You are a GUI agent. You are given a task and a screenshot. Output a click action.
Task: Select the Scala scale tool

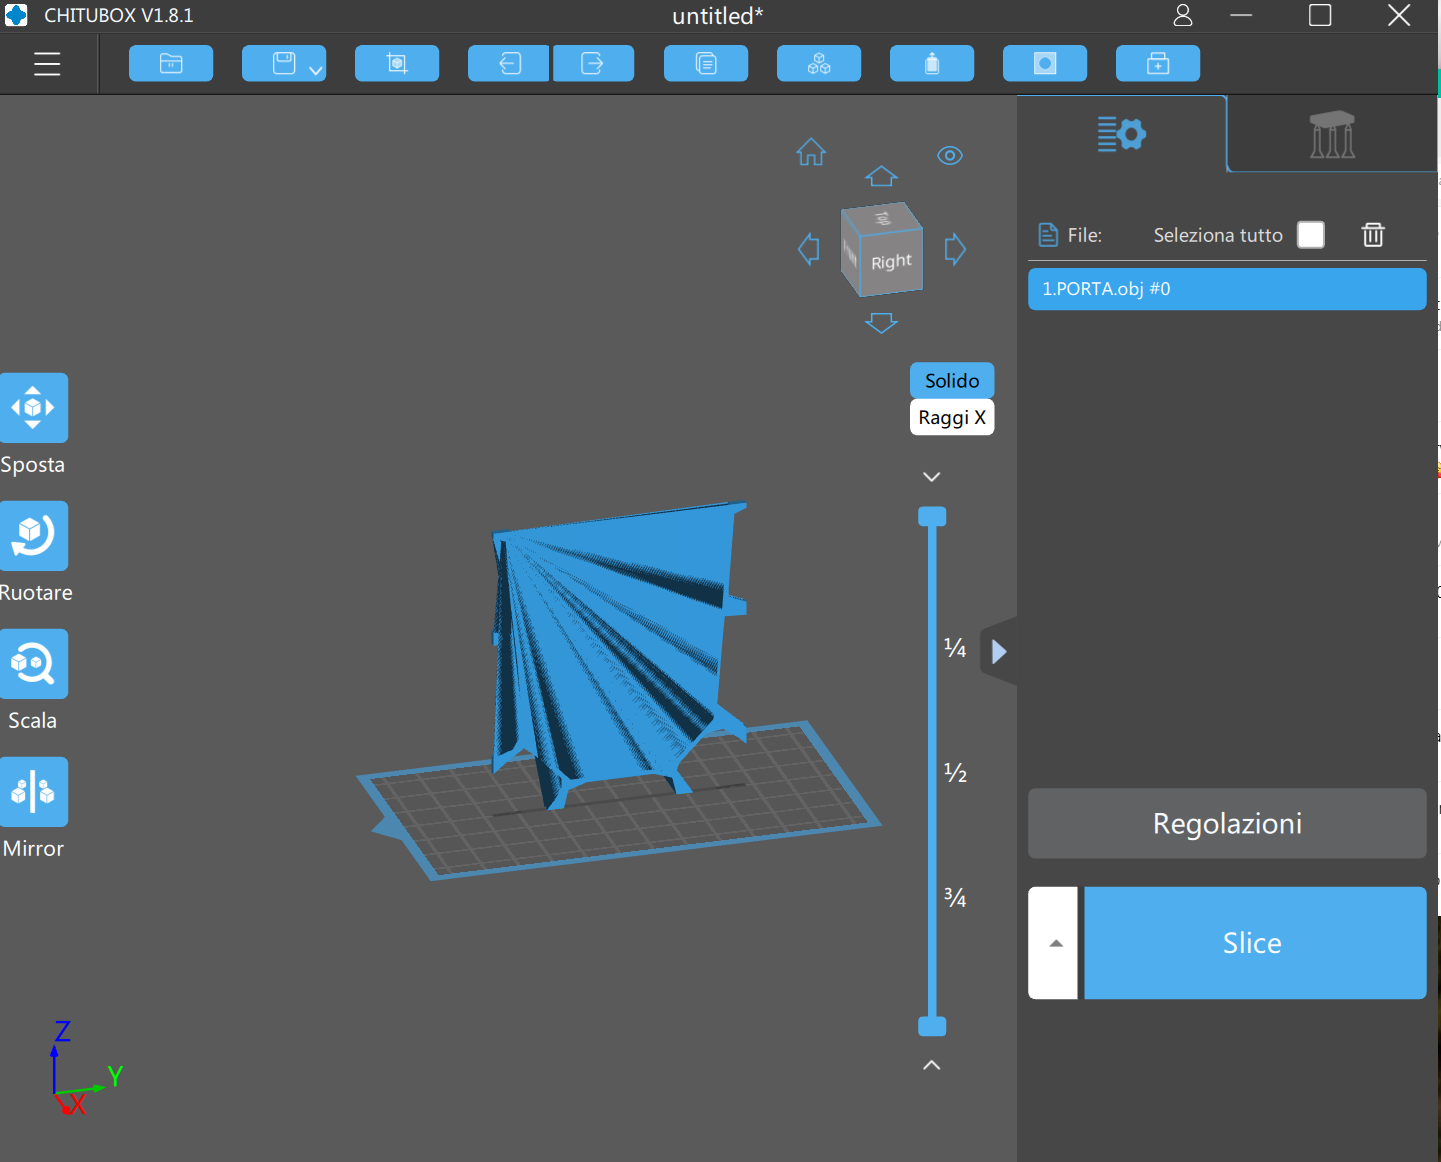pyautogui.click(x=34, y=664)
